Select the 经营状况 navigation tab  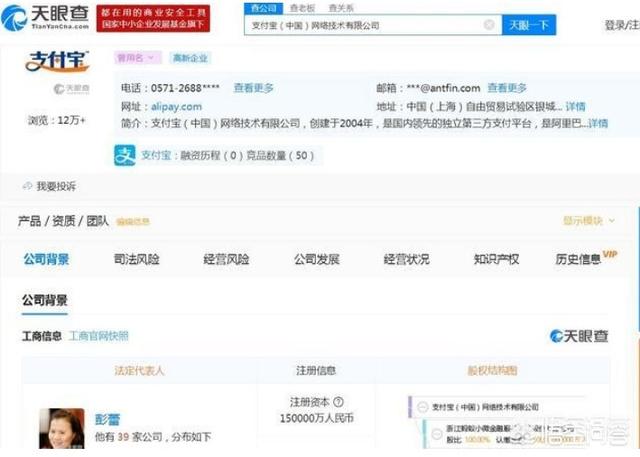407,259
